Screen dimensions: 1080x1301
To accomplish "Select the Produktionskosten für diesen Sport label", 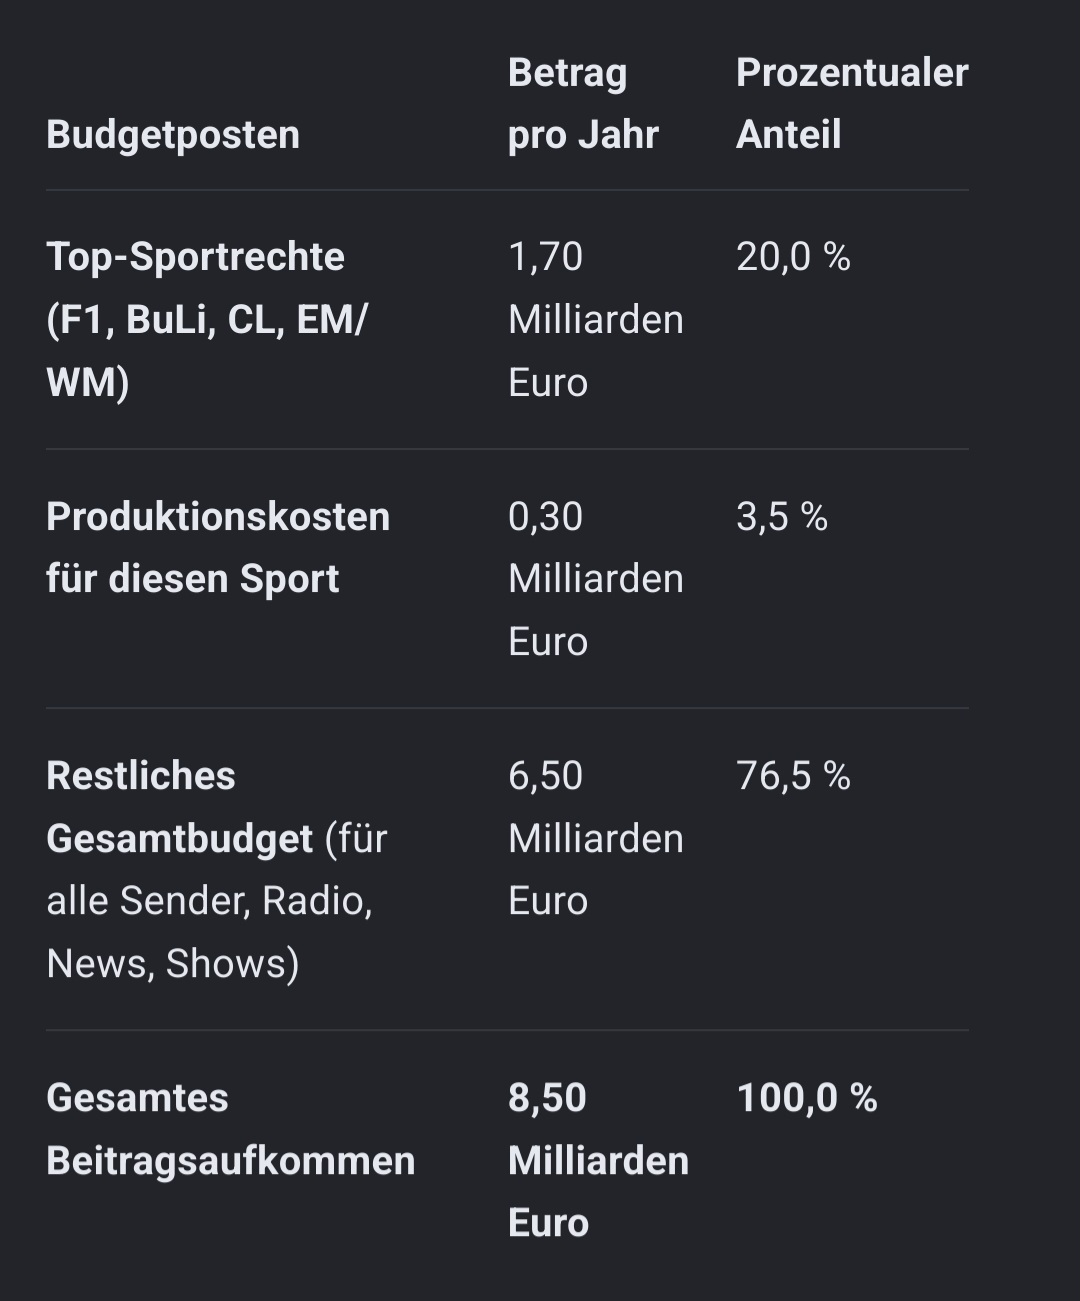I will pos(218,548).
